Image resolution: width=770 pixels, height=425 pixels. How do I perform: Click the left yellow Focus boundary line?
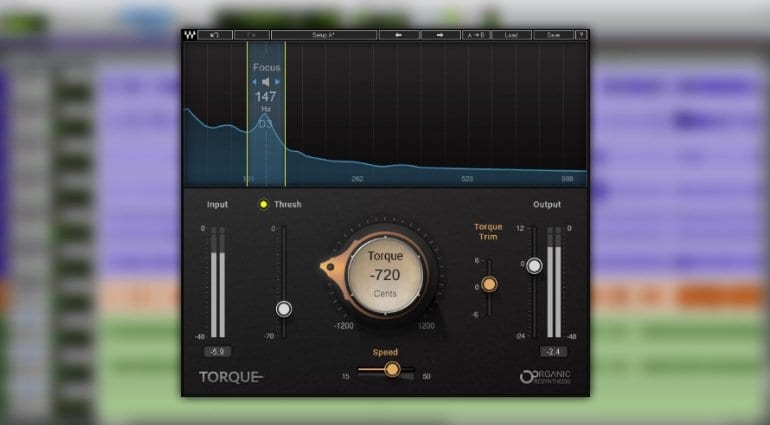click(x=247, y=114)
